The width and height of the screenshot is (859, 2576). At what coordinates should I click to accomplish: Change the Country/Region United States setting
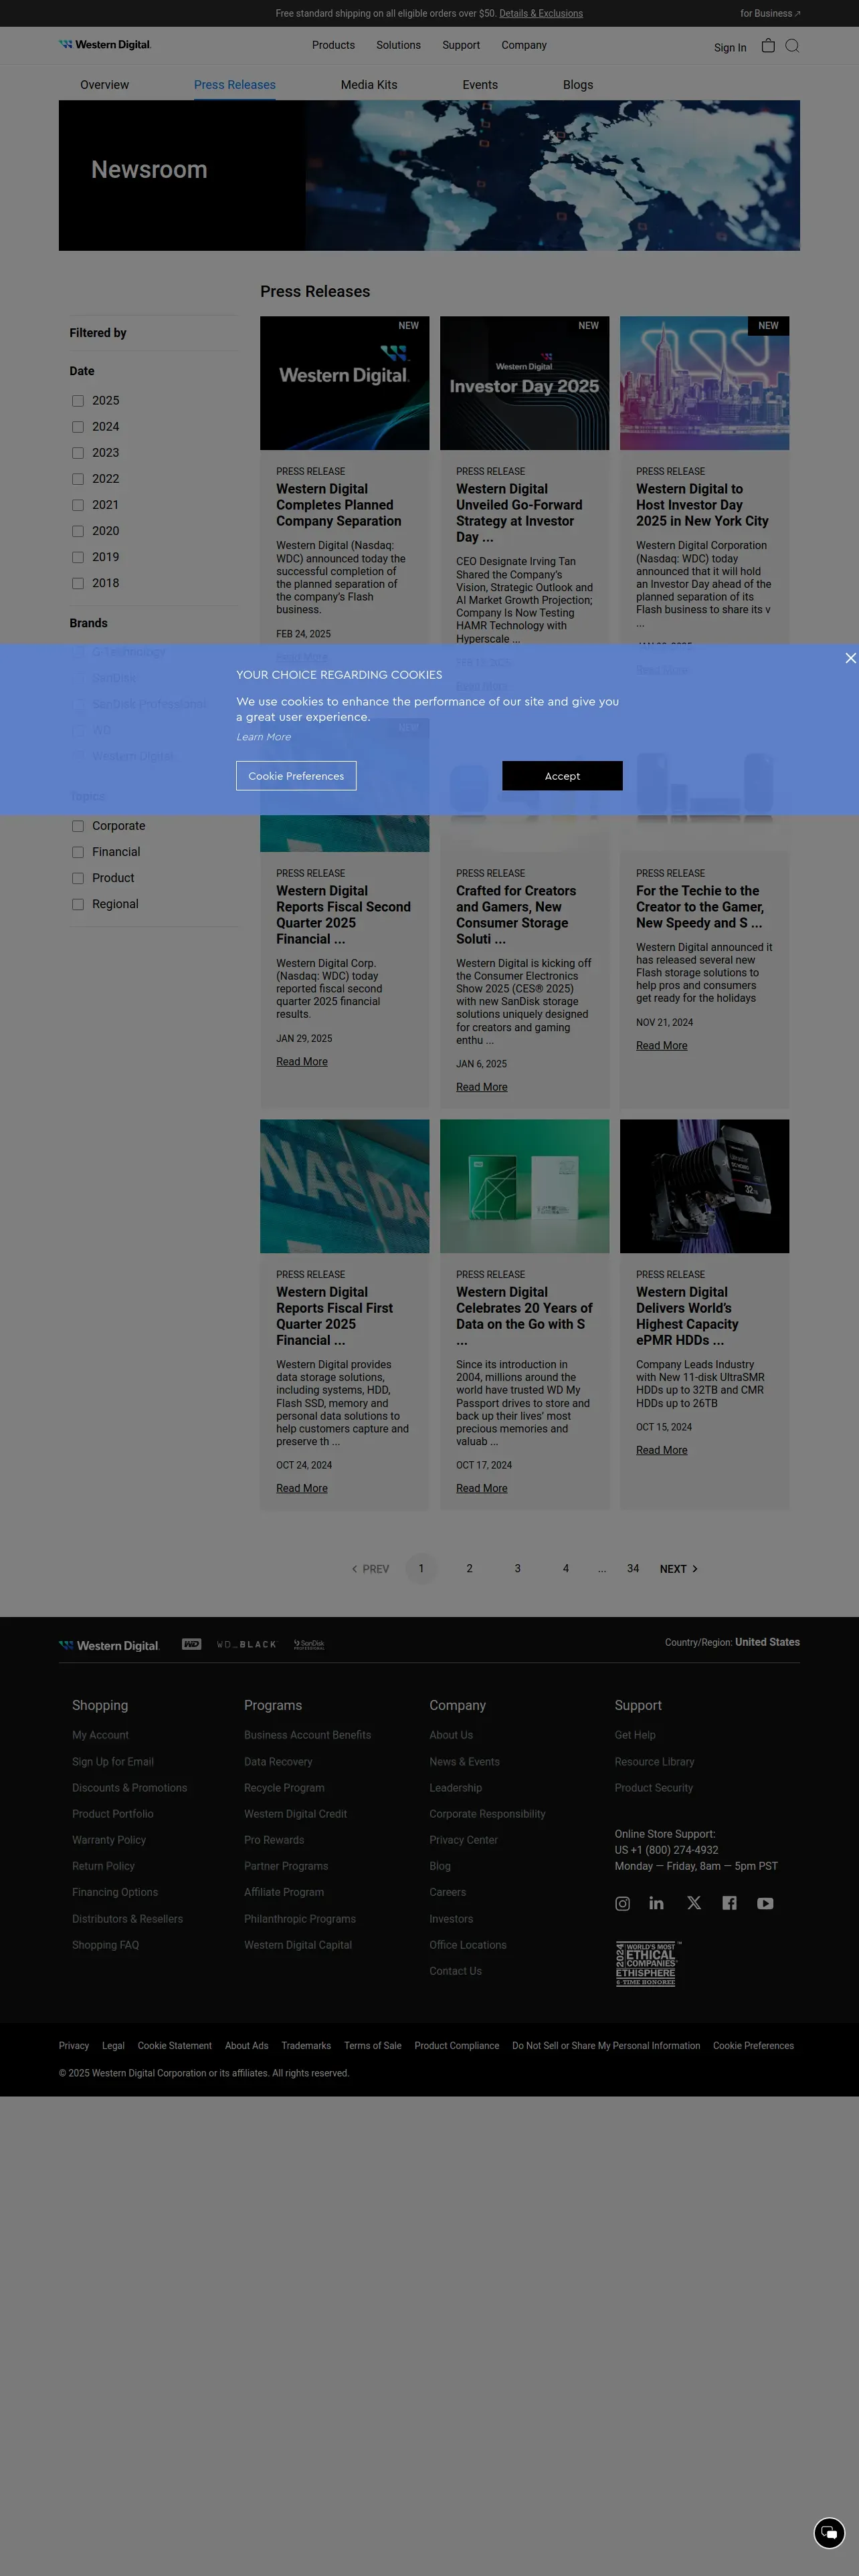click(x=732, y=1642)
